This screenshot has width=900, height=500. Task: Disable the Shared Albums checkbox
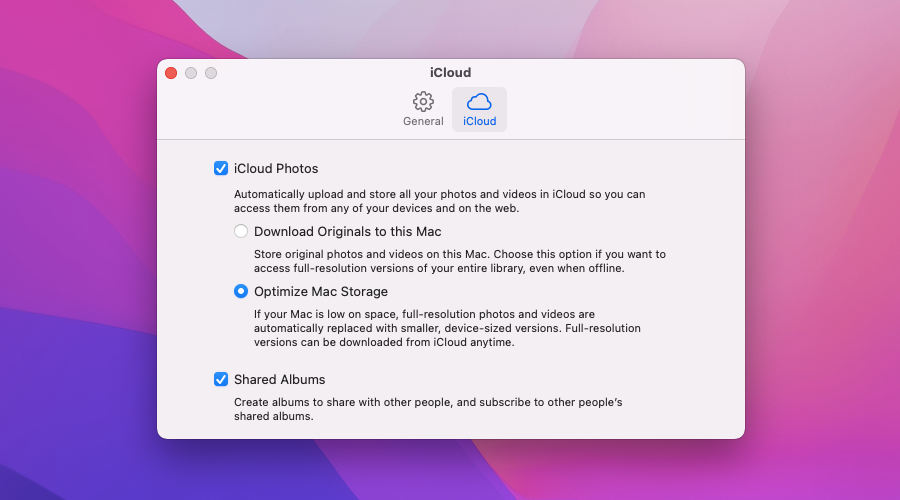[x=221, y=379]
